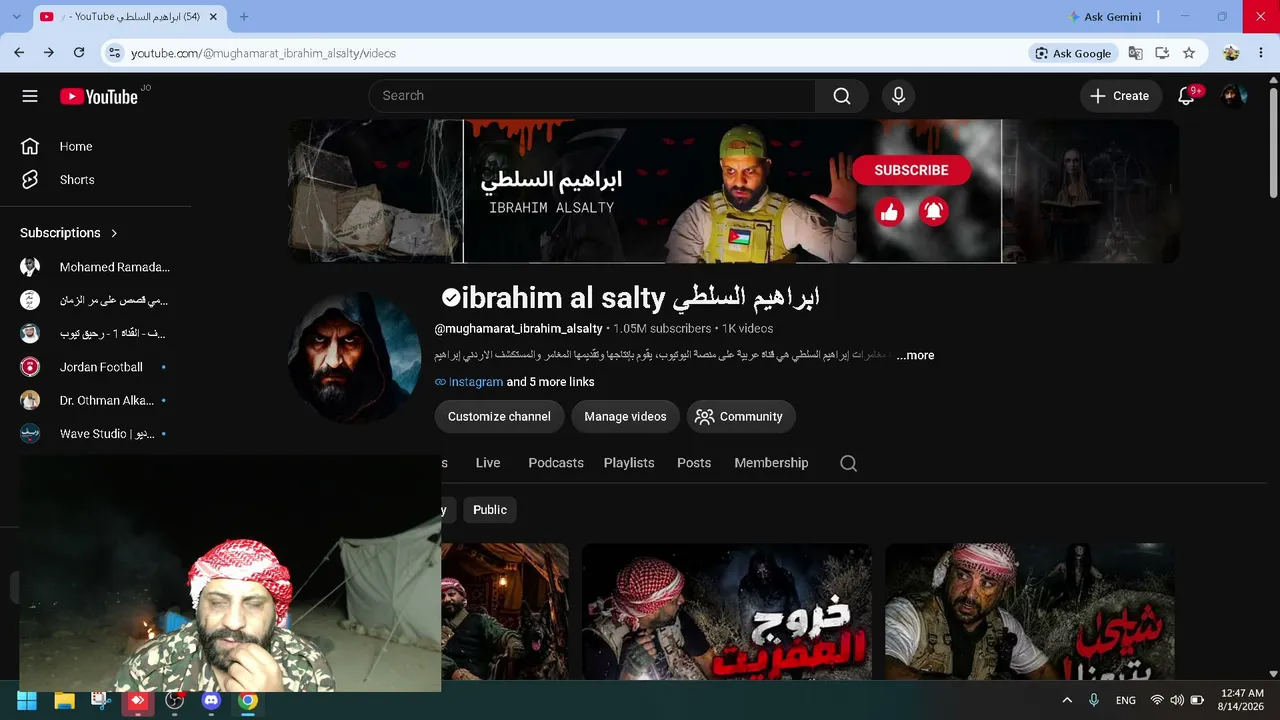The image size is (1280, 720).
Task: Click the taskbar microphone tray icon
Action: pos(1094,700)
